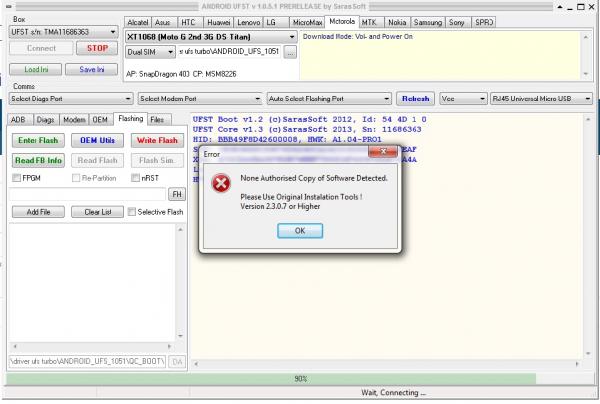Click OK in the Error dialog
Screen dimensions: 600x404
(x=300, y=231)
